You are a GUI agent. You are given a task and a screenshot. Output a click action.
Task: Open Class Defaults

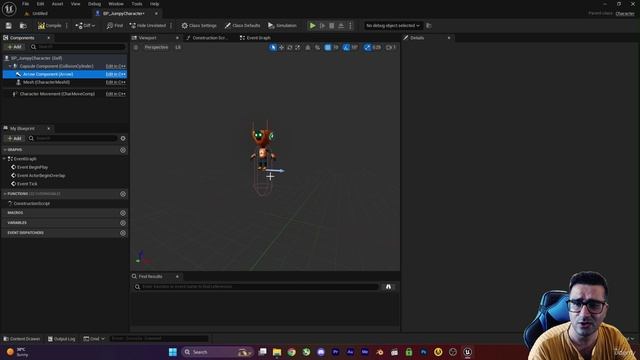(x=242, y=26)
